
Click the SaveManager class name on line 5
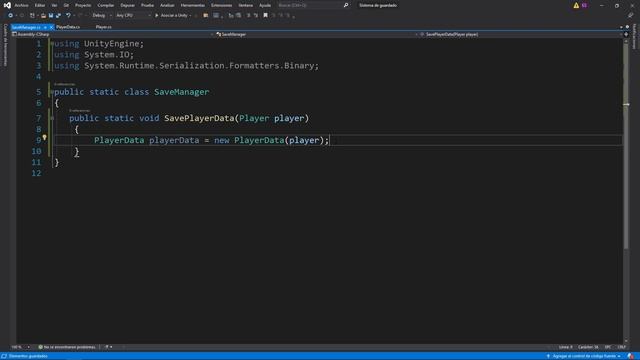(x=182, y=92)
